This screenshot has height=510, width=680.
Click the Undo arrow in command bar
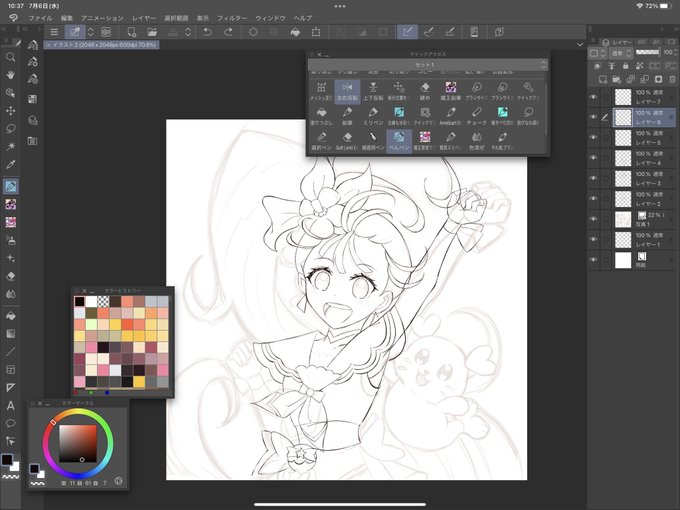(208, 32)
